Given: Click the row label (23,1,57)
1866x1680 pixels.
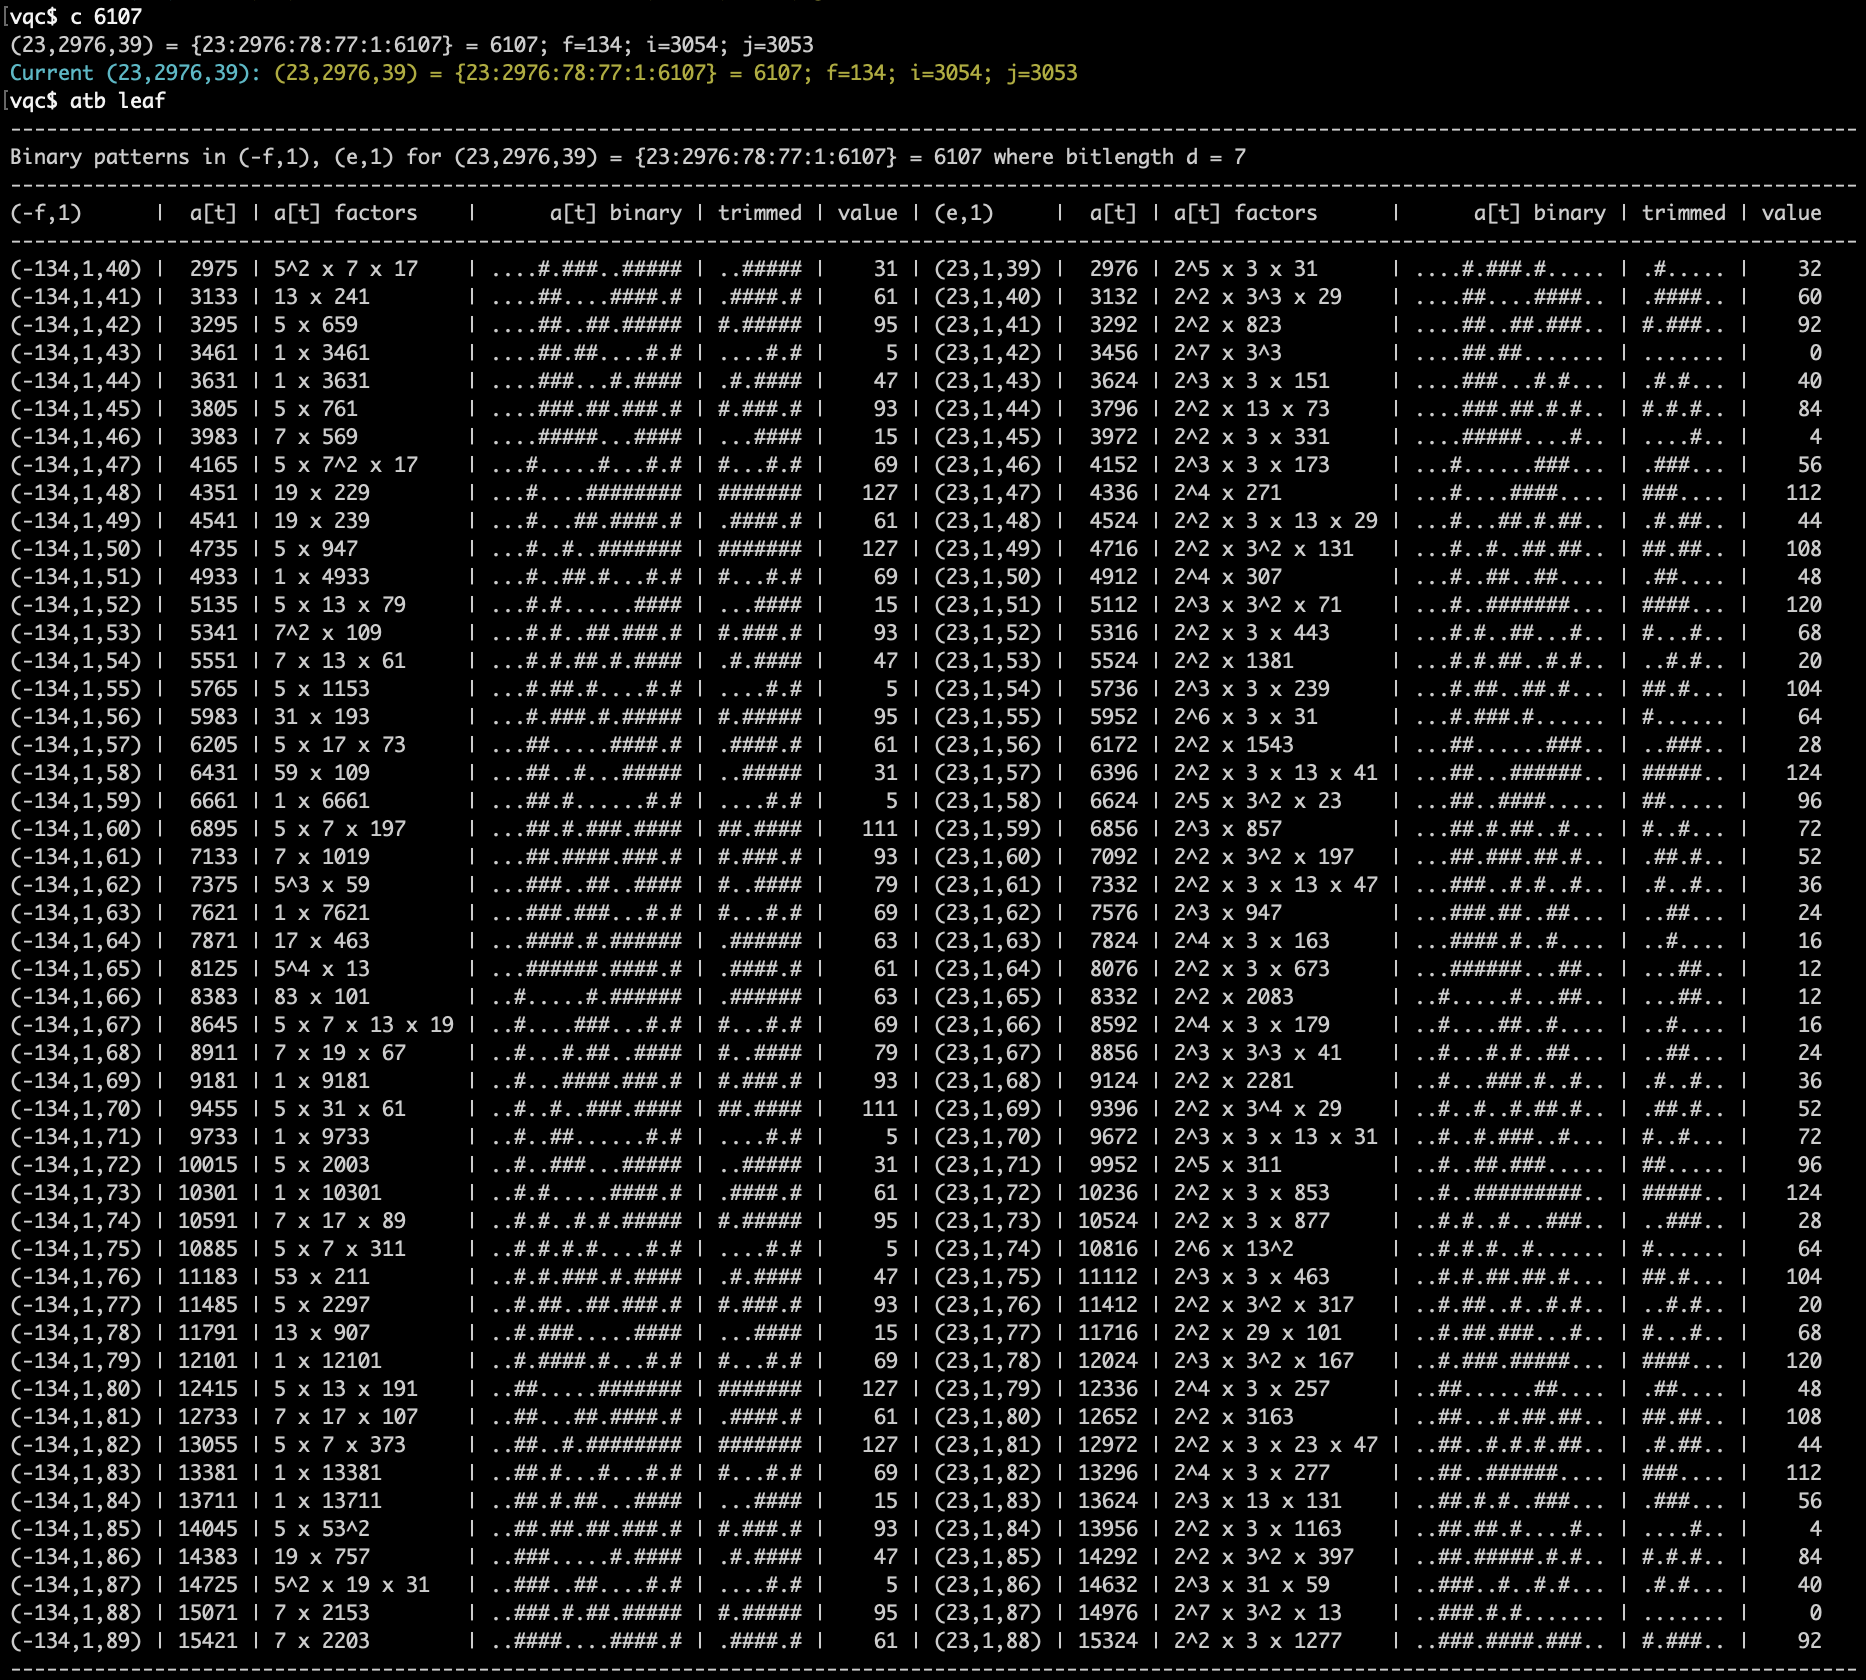Looking at the screenshot, I should tap(988, 773).
